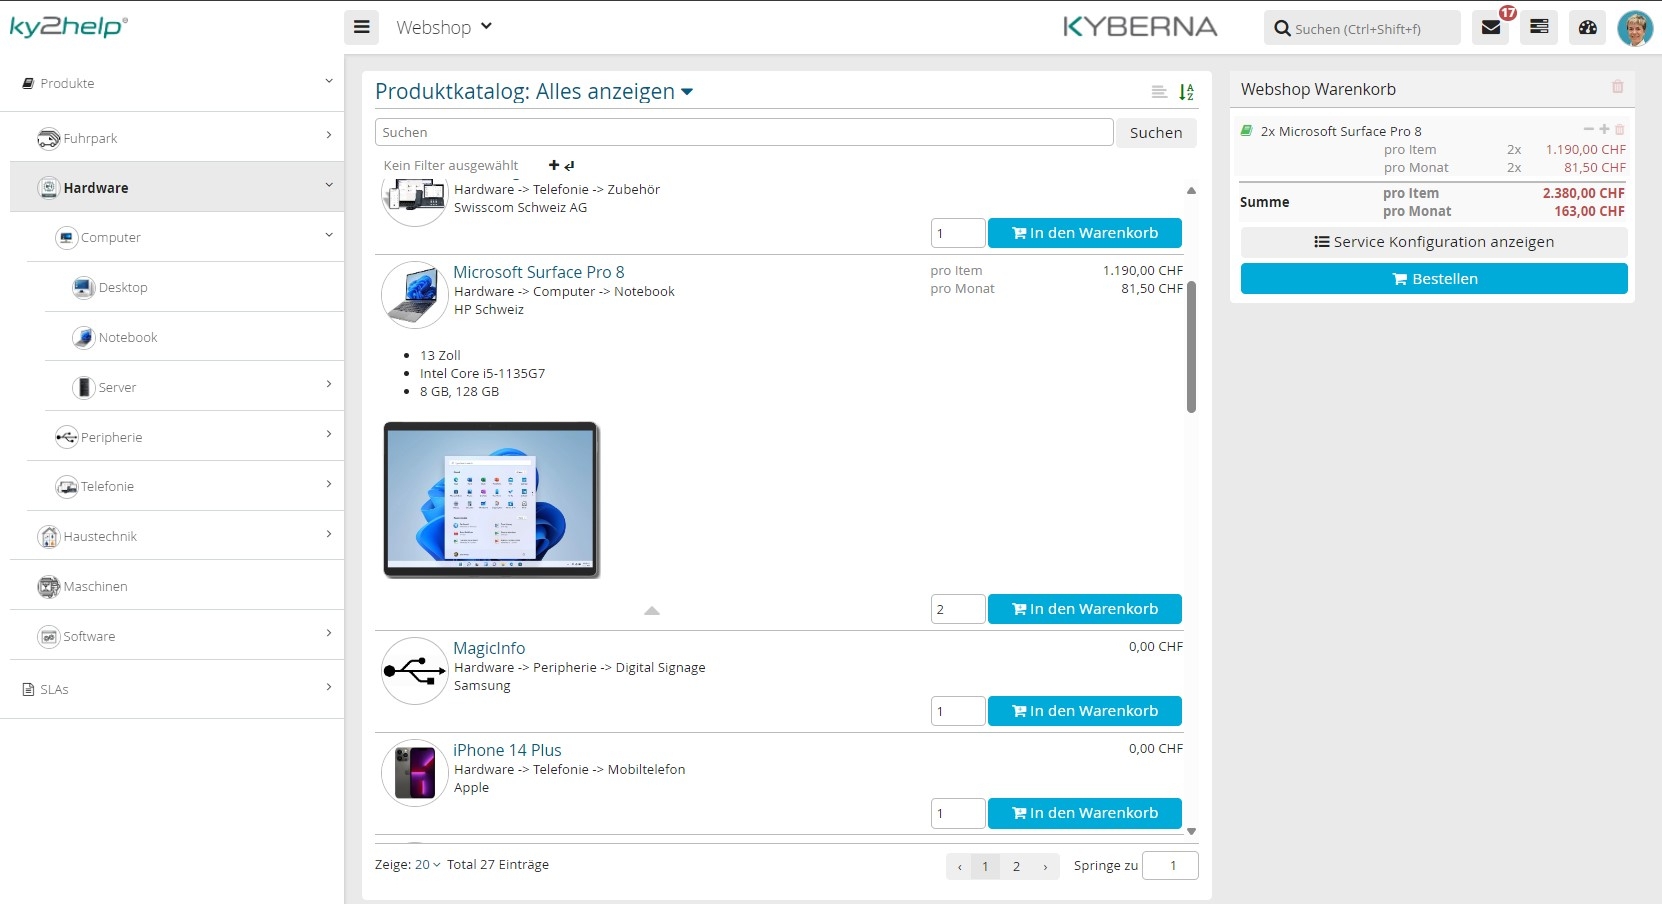The width and height of the screenshot is (1662, 904).
Task: Add MagicInfo to Warenkorb
Action: pyautogui.click(x=1085, y=711)
